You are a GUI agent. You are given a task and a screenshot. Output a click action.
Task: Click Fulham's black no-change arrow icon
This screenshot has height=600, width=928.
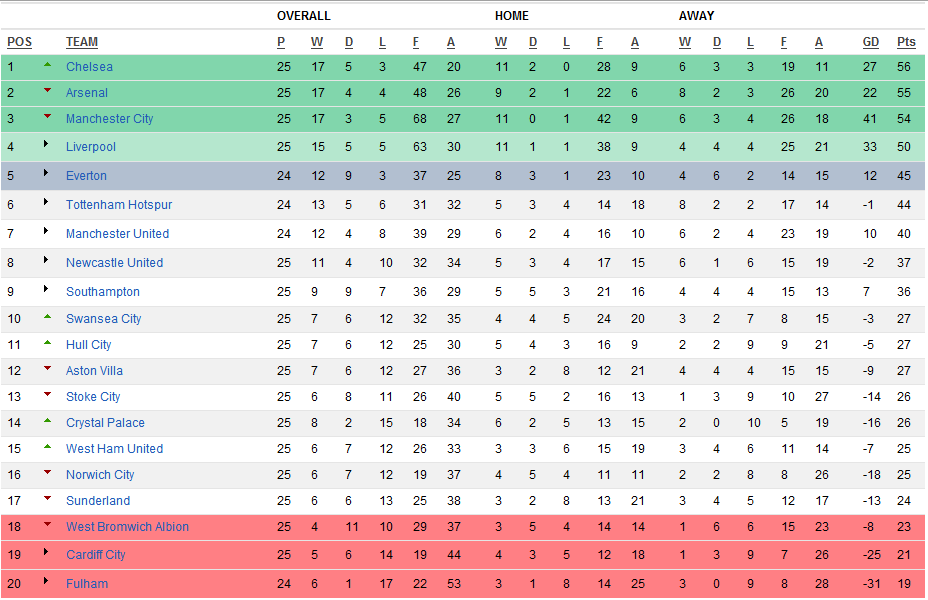(x=46, y=580)
